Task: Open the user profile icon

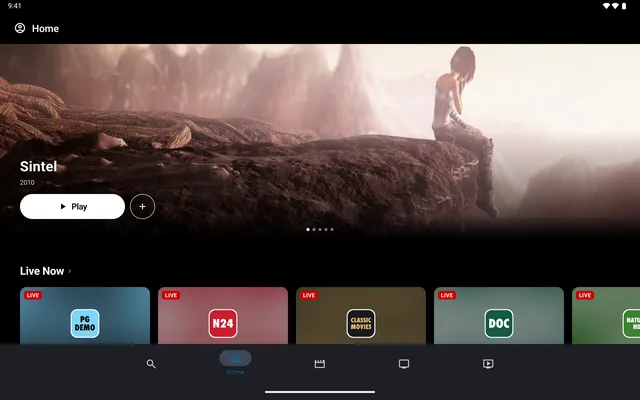Action: pyautogui.click(x=20, y=28)
